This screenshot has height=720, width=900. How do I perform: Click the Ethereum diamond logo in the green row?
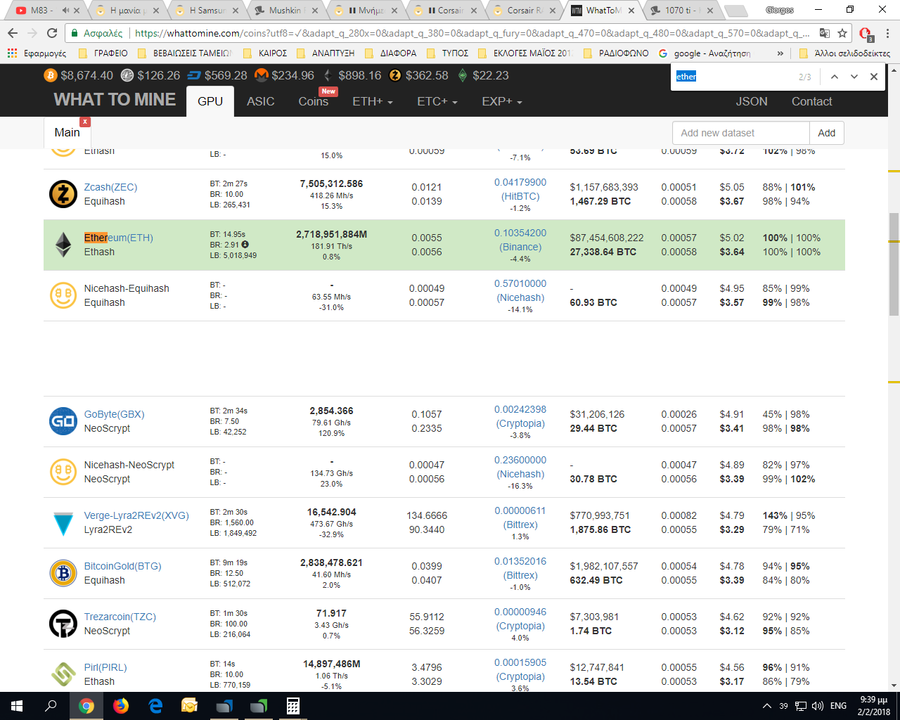pyautogui.click(x=63, y=245)
